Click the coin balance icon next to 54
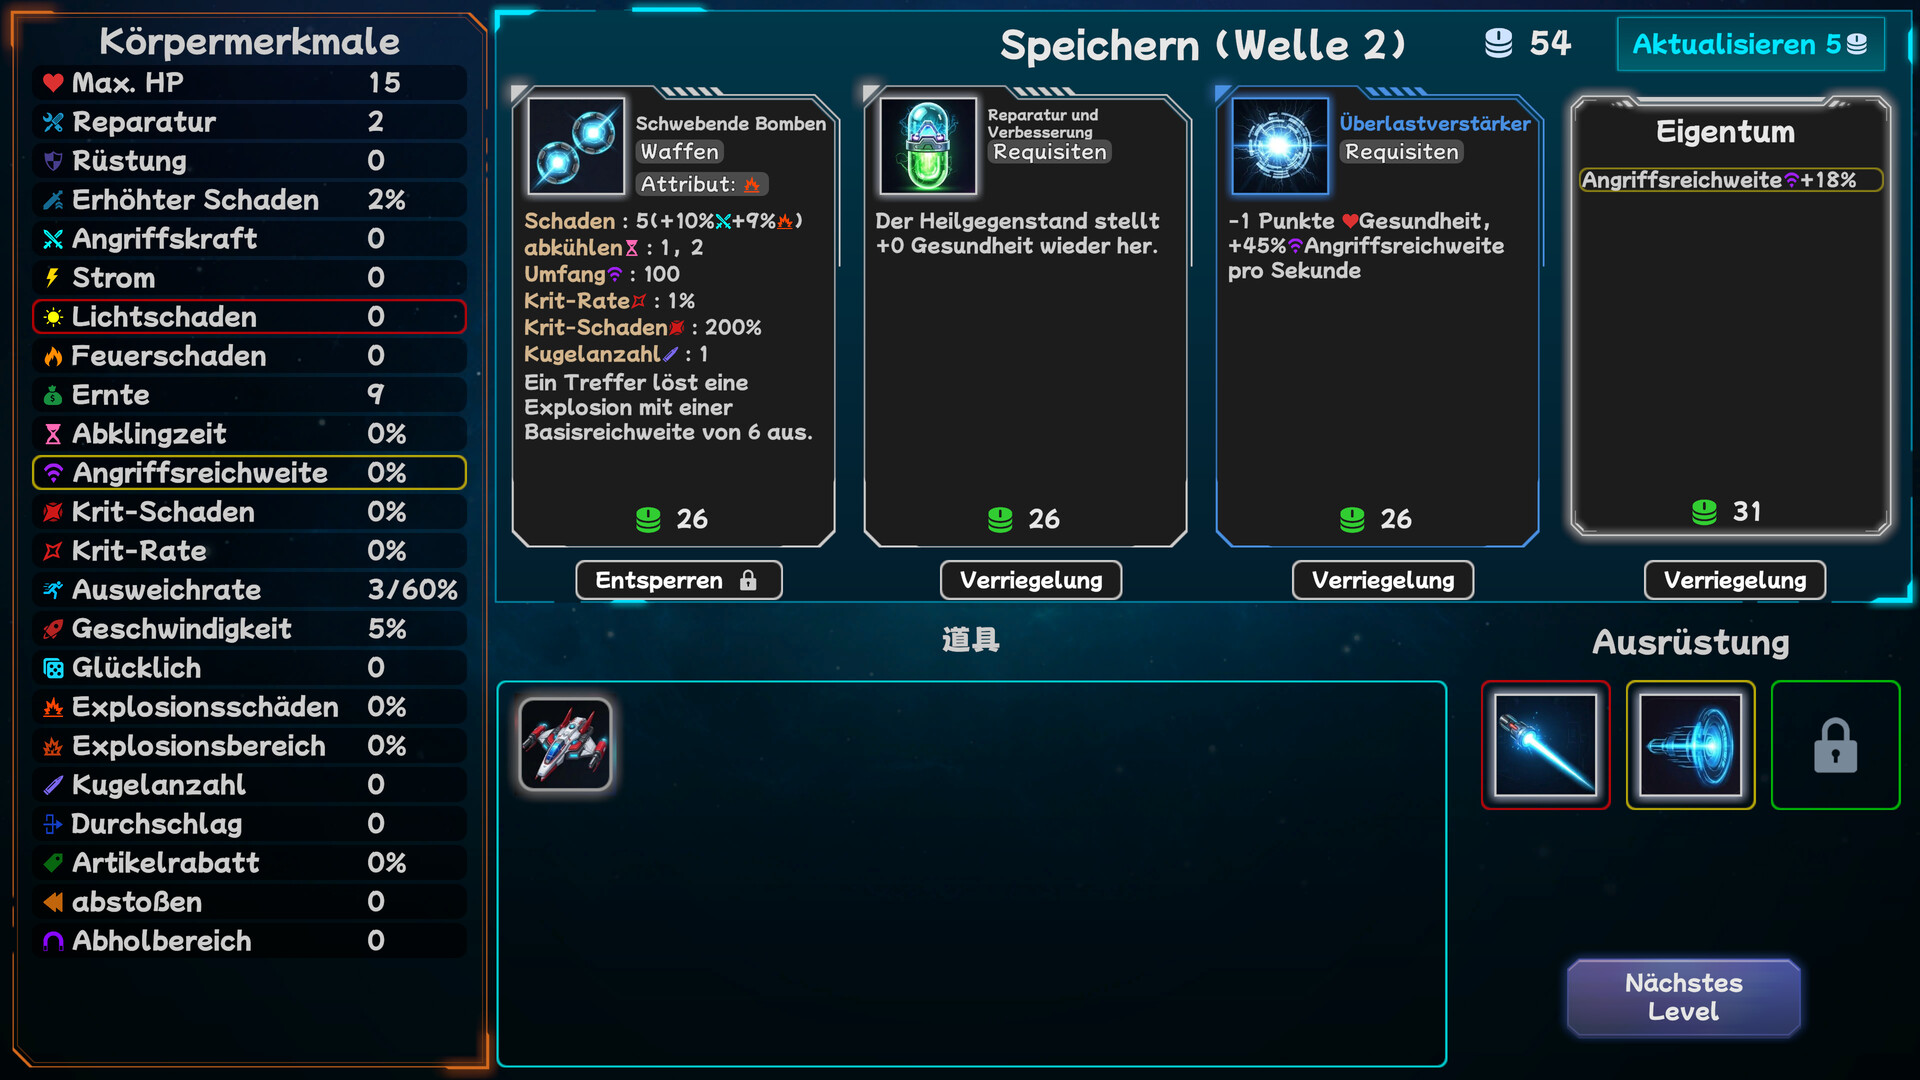Viewport: 1920px width, 1080px height. pyautogui.click(x=1498, y=43)
